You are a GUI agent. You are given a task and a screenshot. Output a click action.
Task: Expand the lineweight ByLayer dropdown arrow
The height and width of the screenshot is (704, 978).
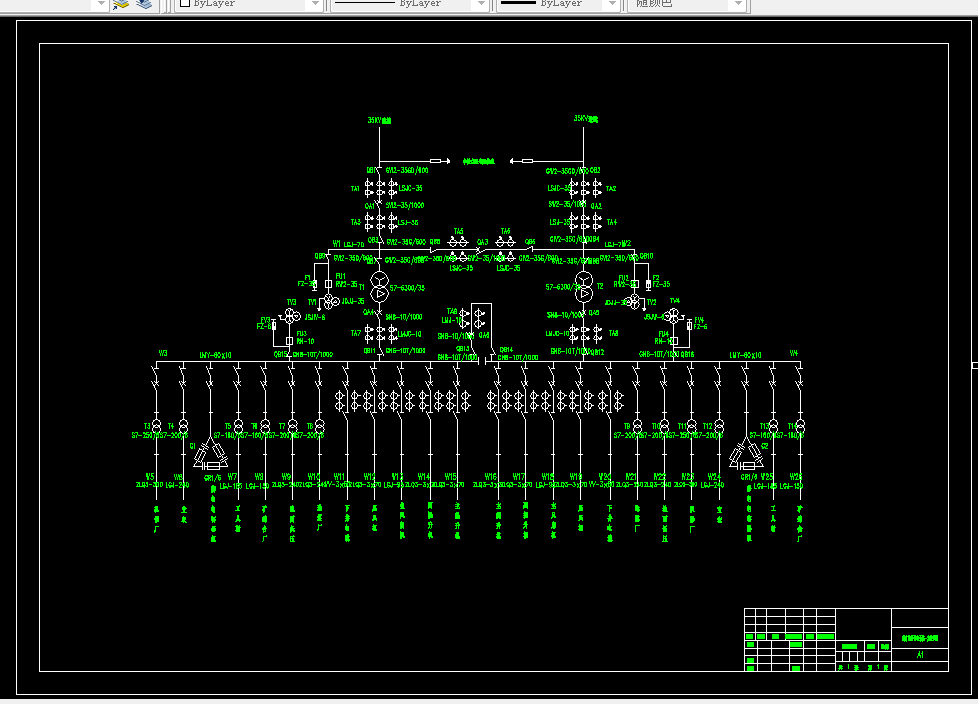coord(612,4)
